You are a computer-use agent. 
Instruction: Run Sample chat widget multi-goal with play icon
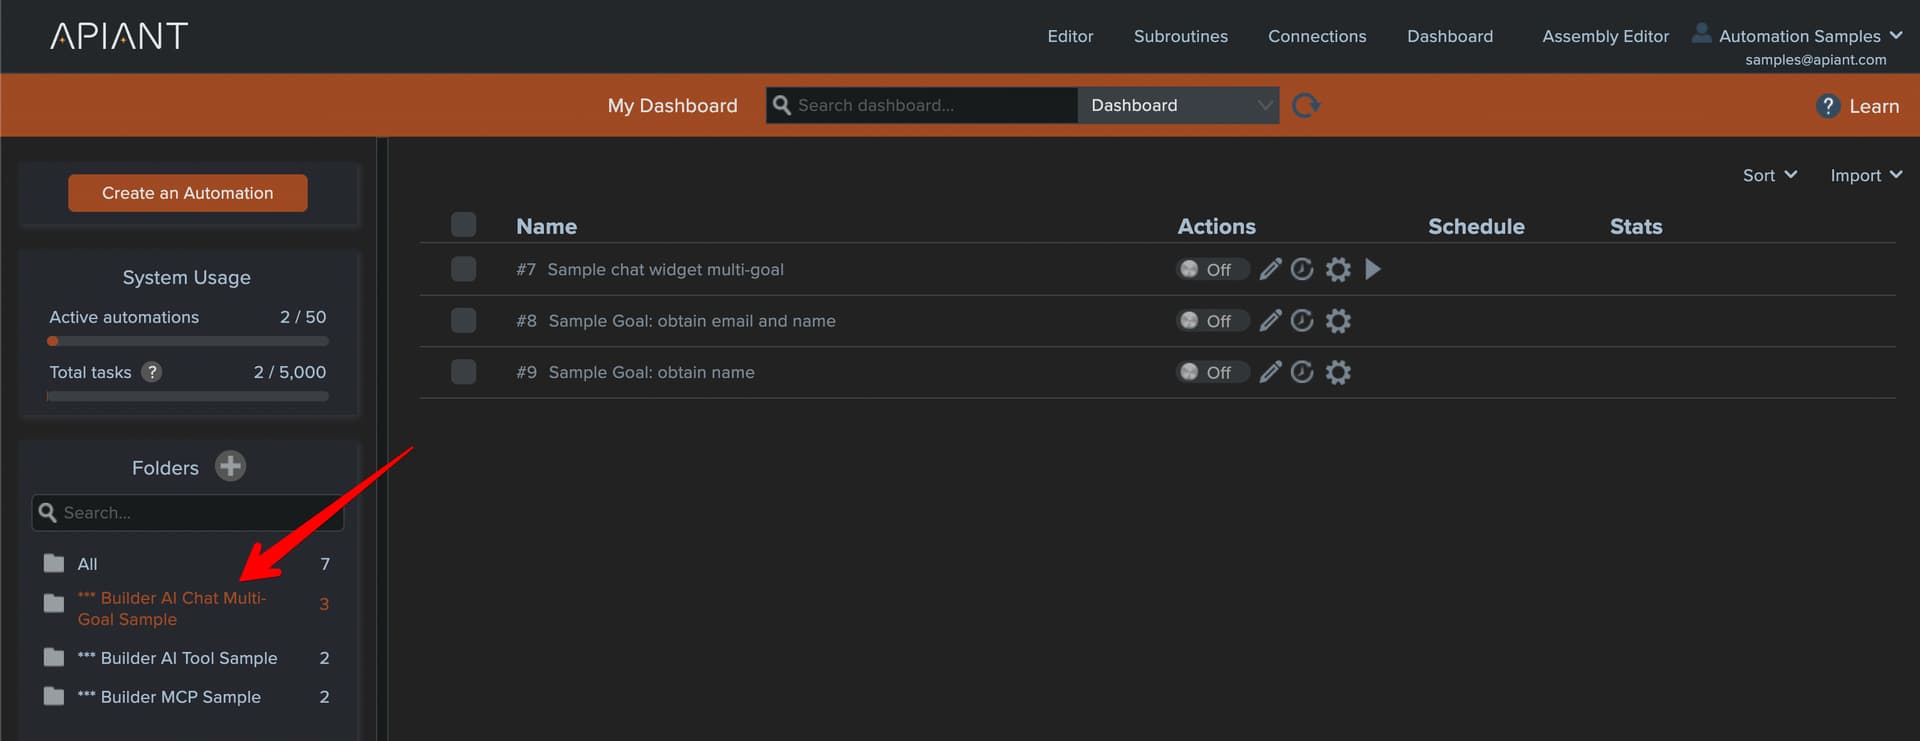click(1373, 269)
